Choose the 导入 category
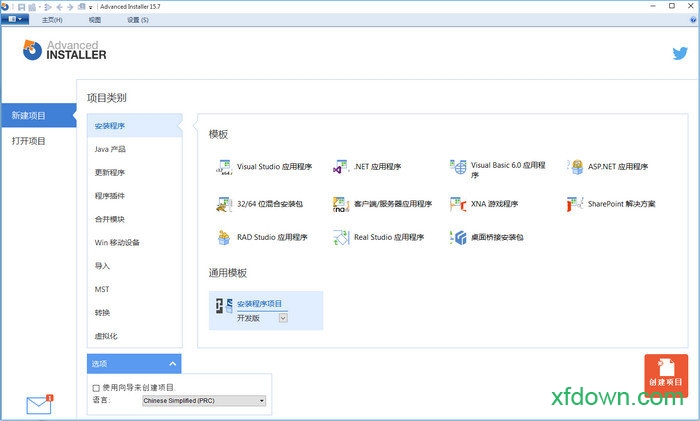 134,266
